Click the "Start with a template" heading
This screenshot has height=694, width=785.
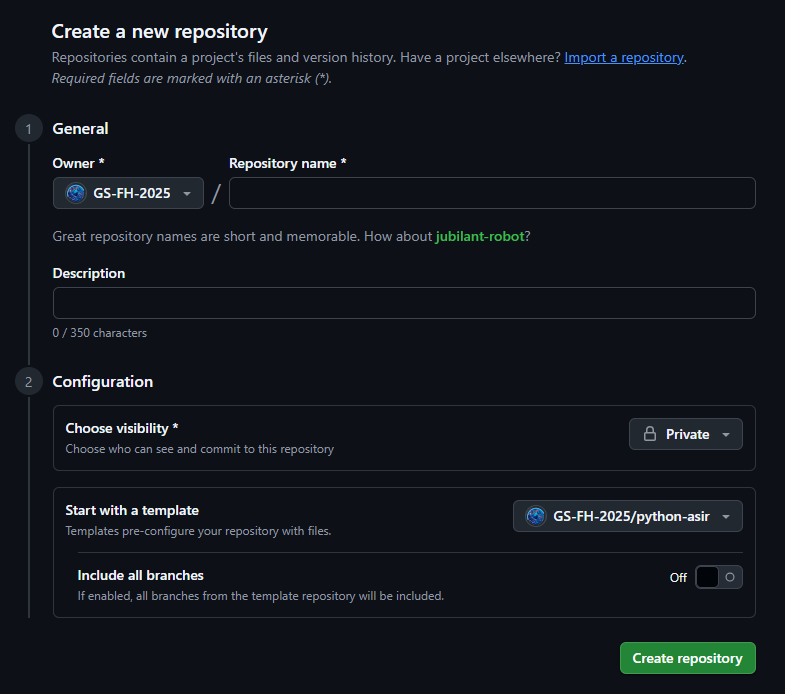[132, 510]
